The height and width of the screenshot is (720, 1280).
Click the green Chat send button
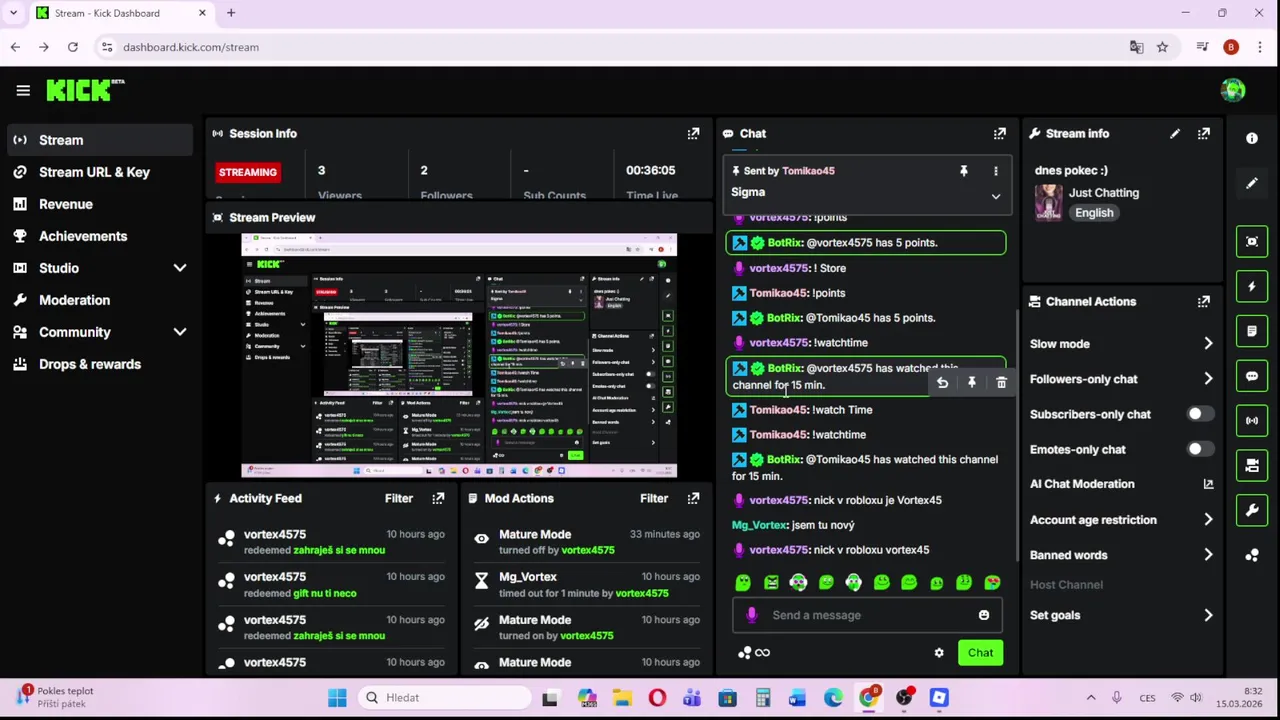[980, 653]
